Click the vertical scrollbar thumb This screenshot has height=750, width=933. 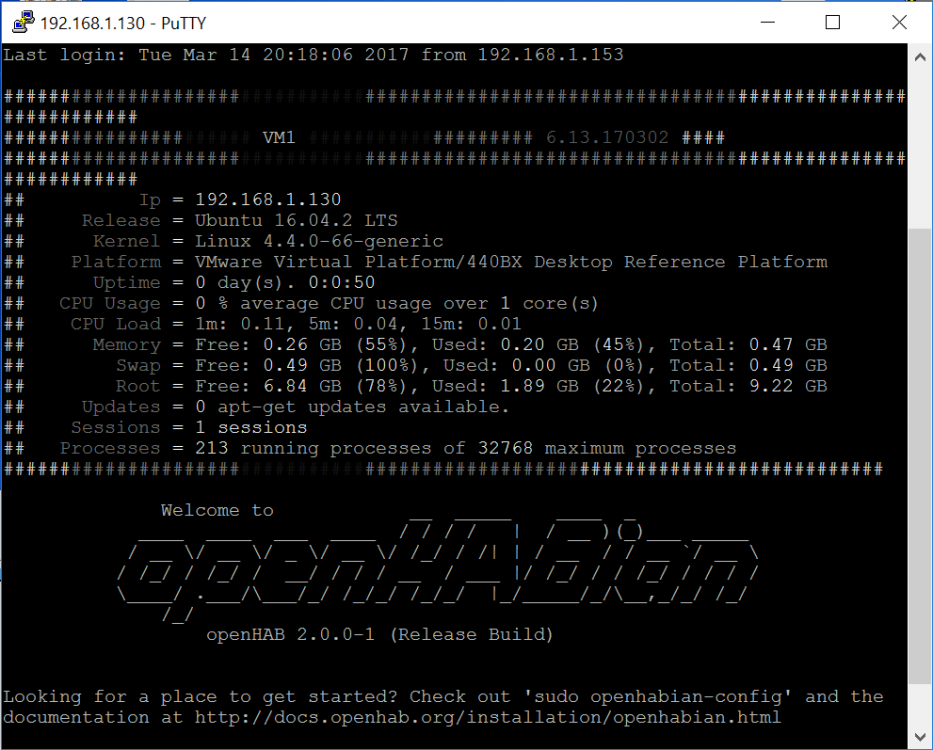pyautogui.click(x=920, y=456)
